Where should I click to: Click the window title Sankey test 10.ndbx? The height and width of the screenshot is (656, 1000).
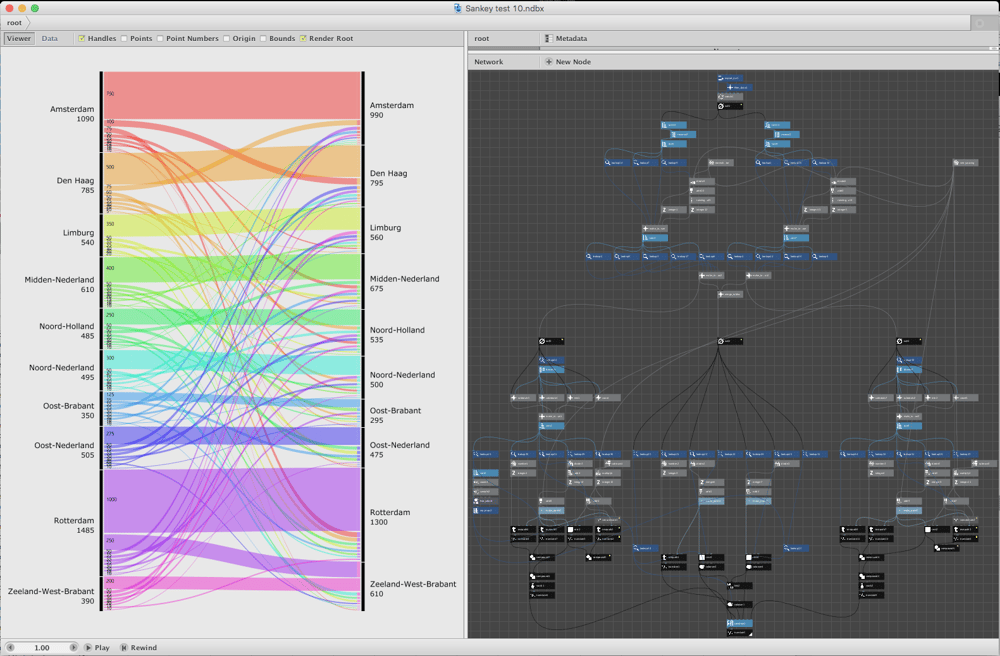[504, 8]
